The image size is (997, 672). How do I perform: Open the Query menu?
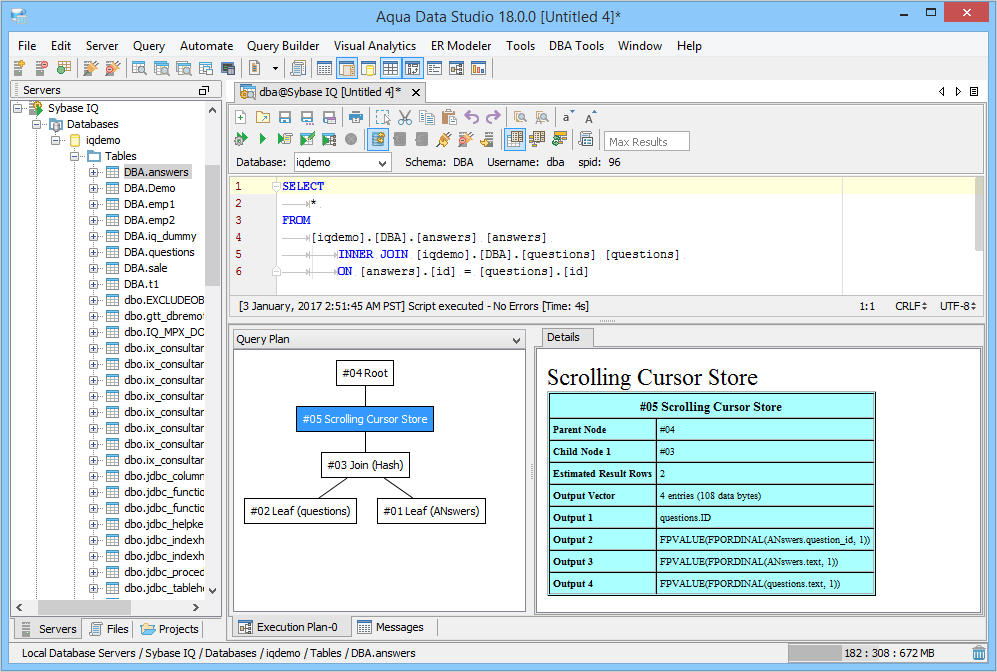point(149,46)
